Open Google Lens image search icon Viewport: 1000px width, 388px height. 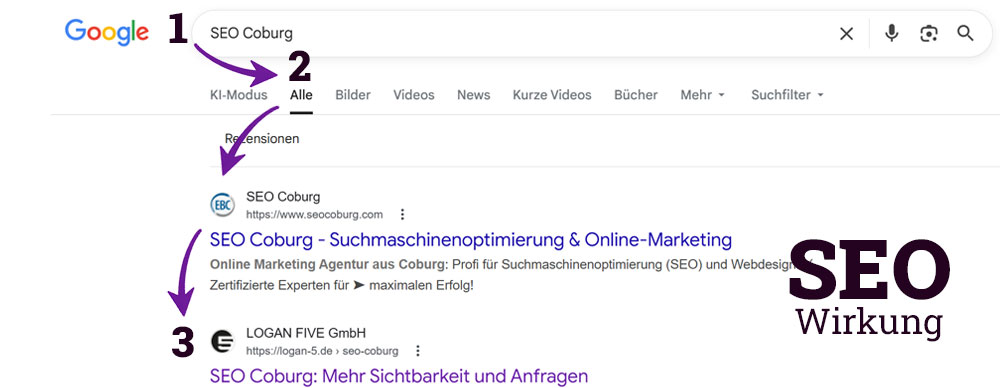[x=929, y=34]
